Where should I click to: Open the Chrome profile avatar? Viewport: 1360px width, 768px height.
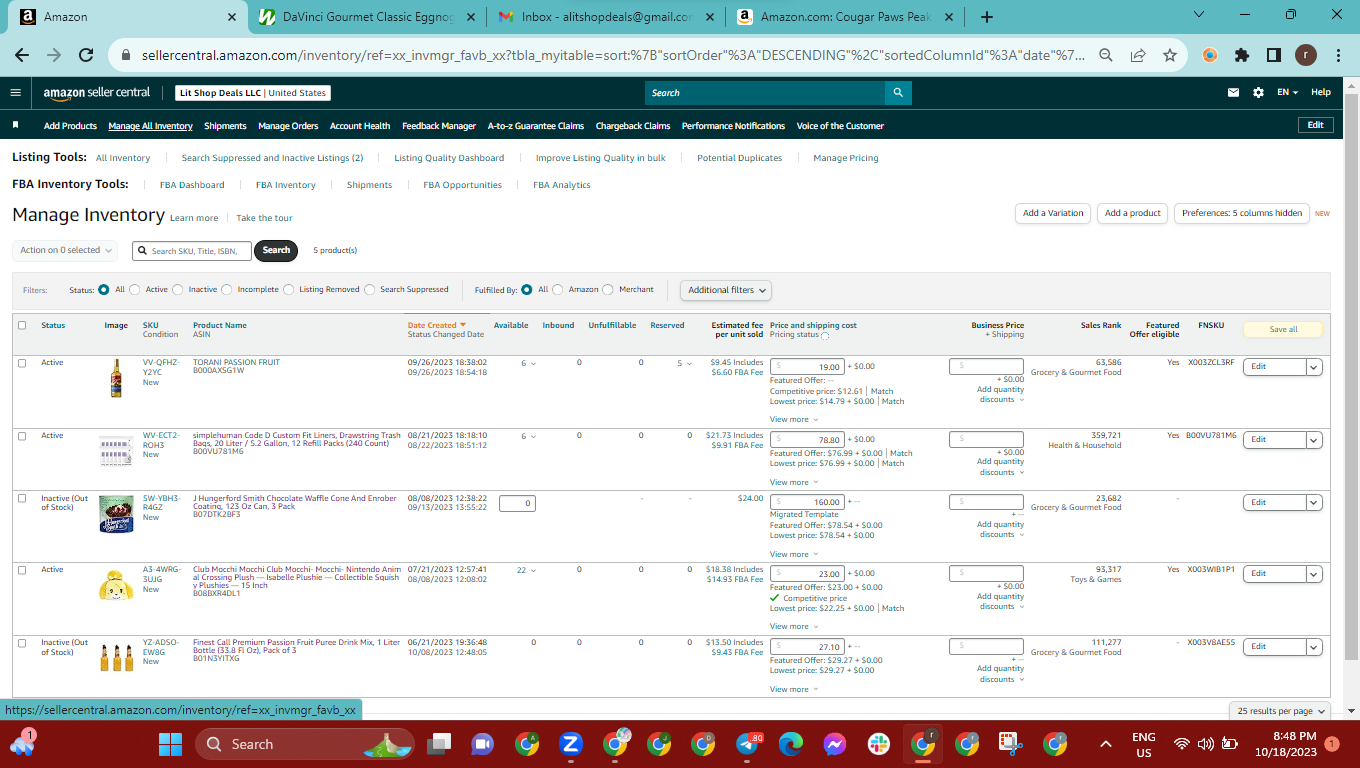(1305, 56)
